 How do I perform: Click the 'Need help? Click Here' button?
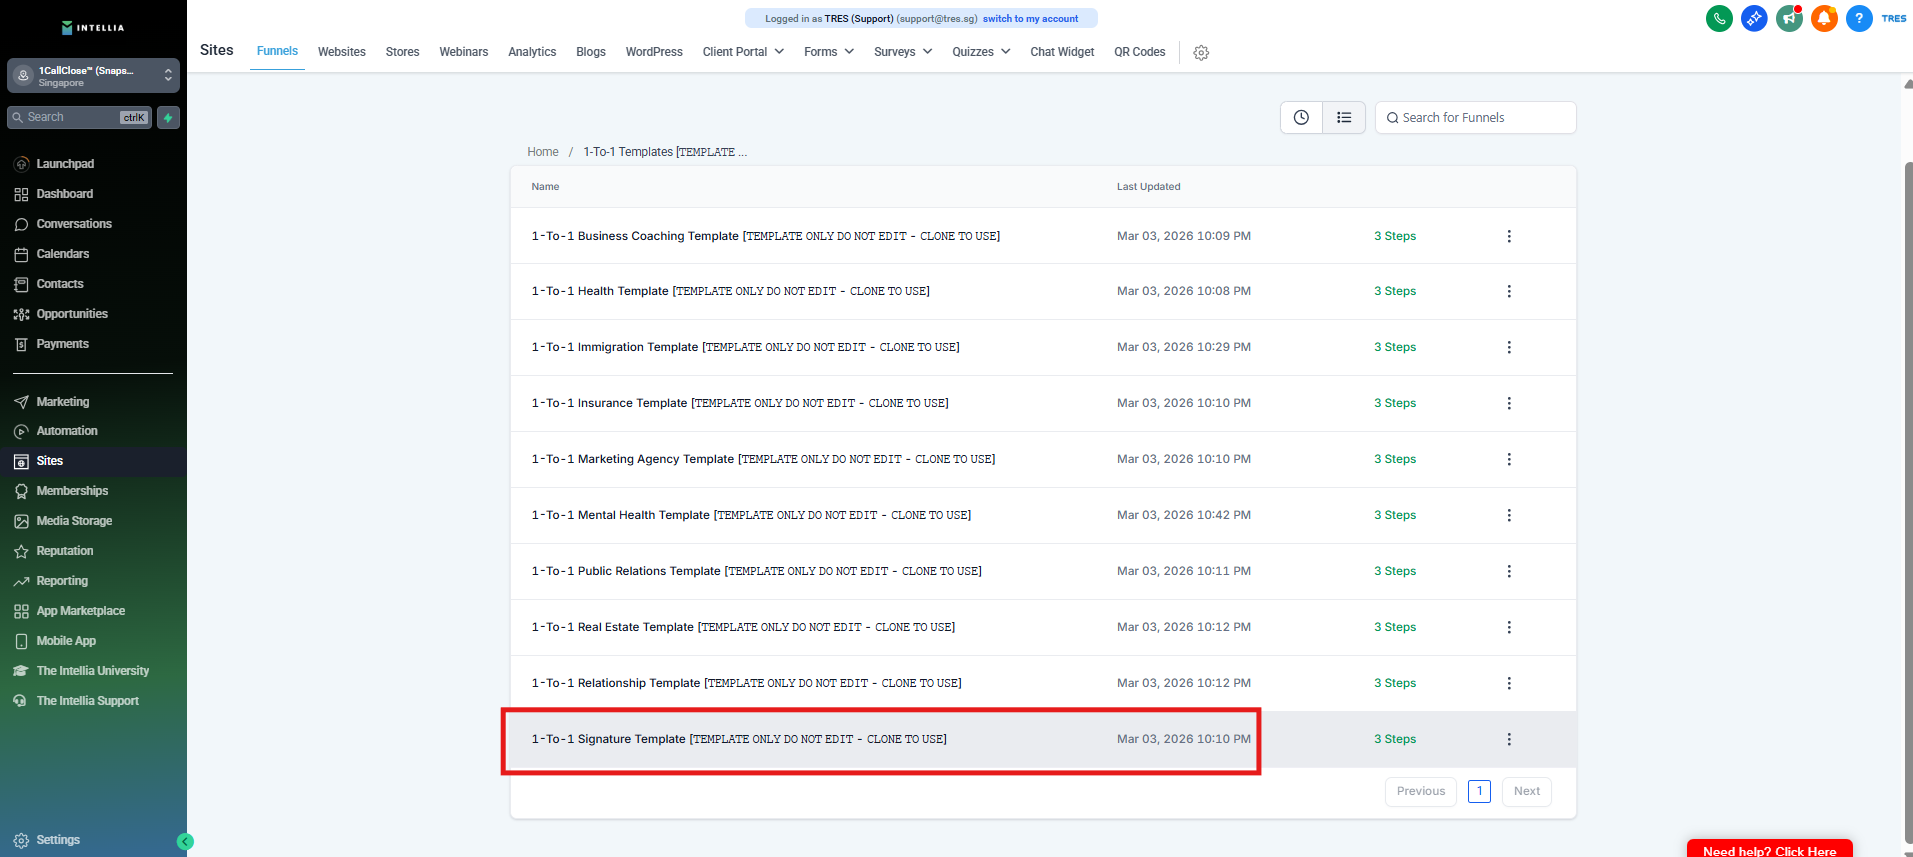click(1769, 848)
